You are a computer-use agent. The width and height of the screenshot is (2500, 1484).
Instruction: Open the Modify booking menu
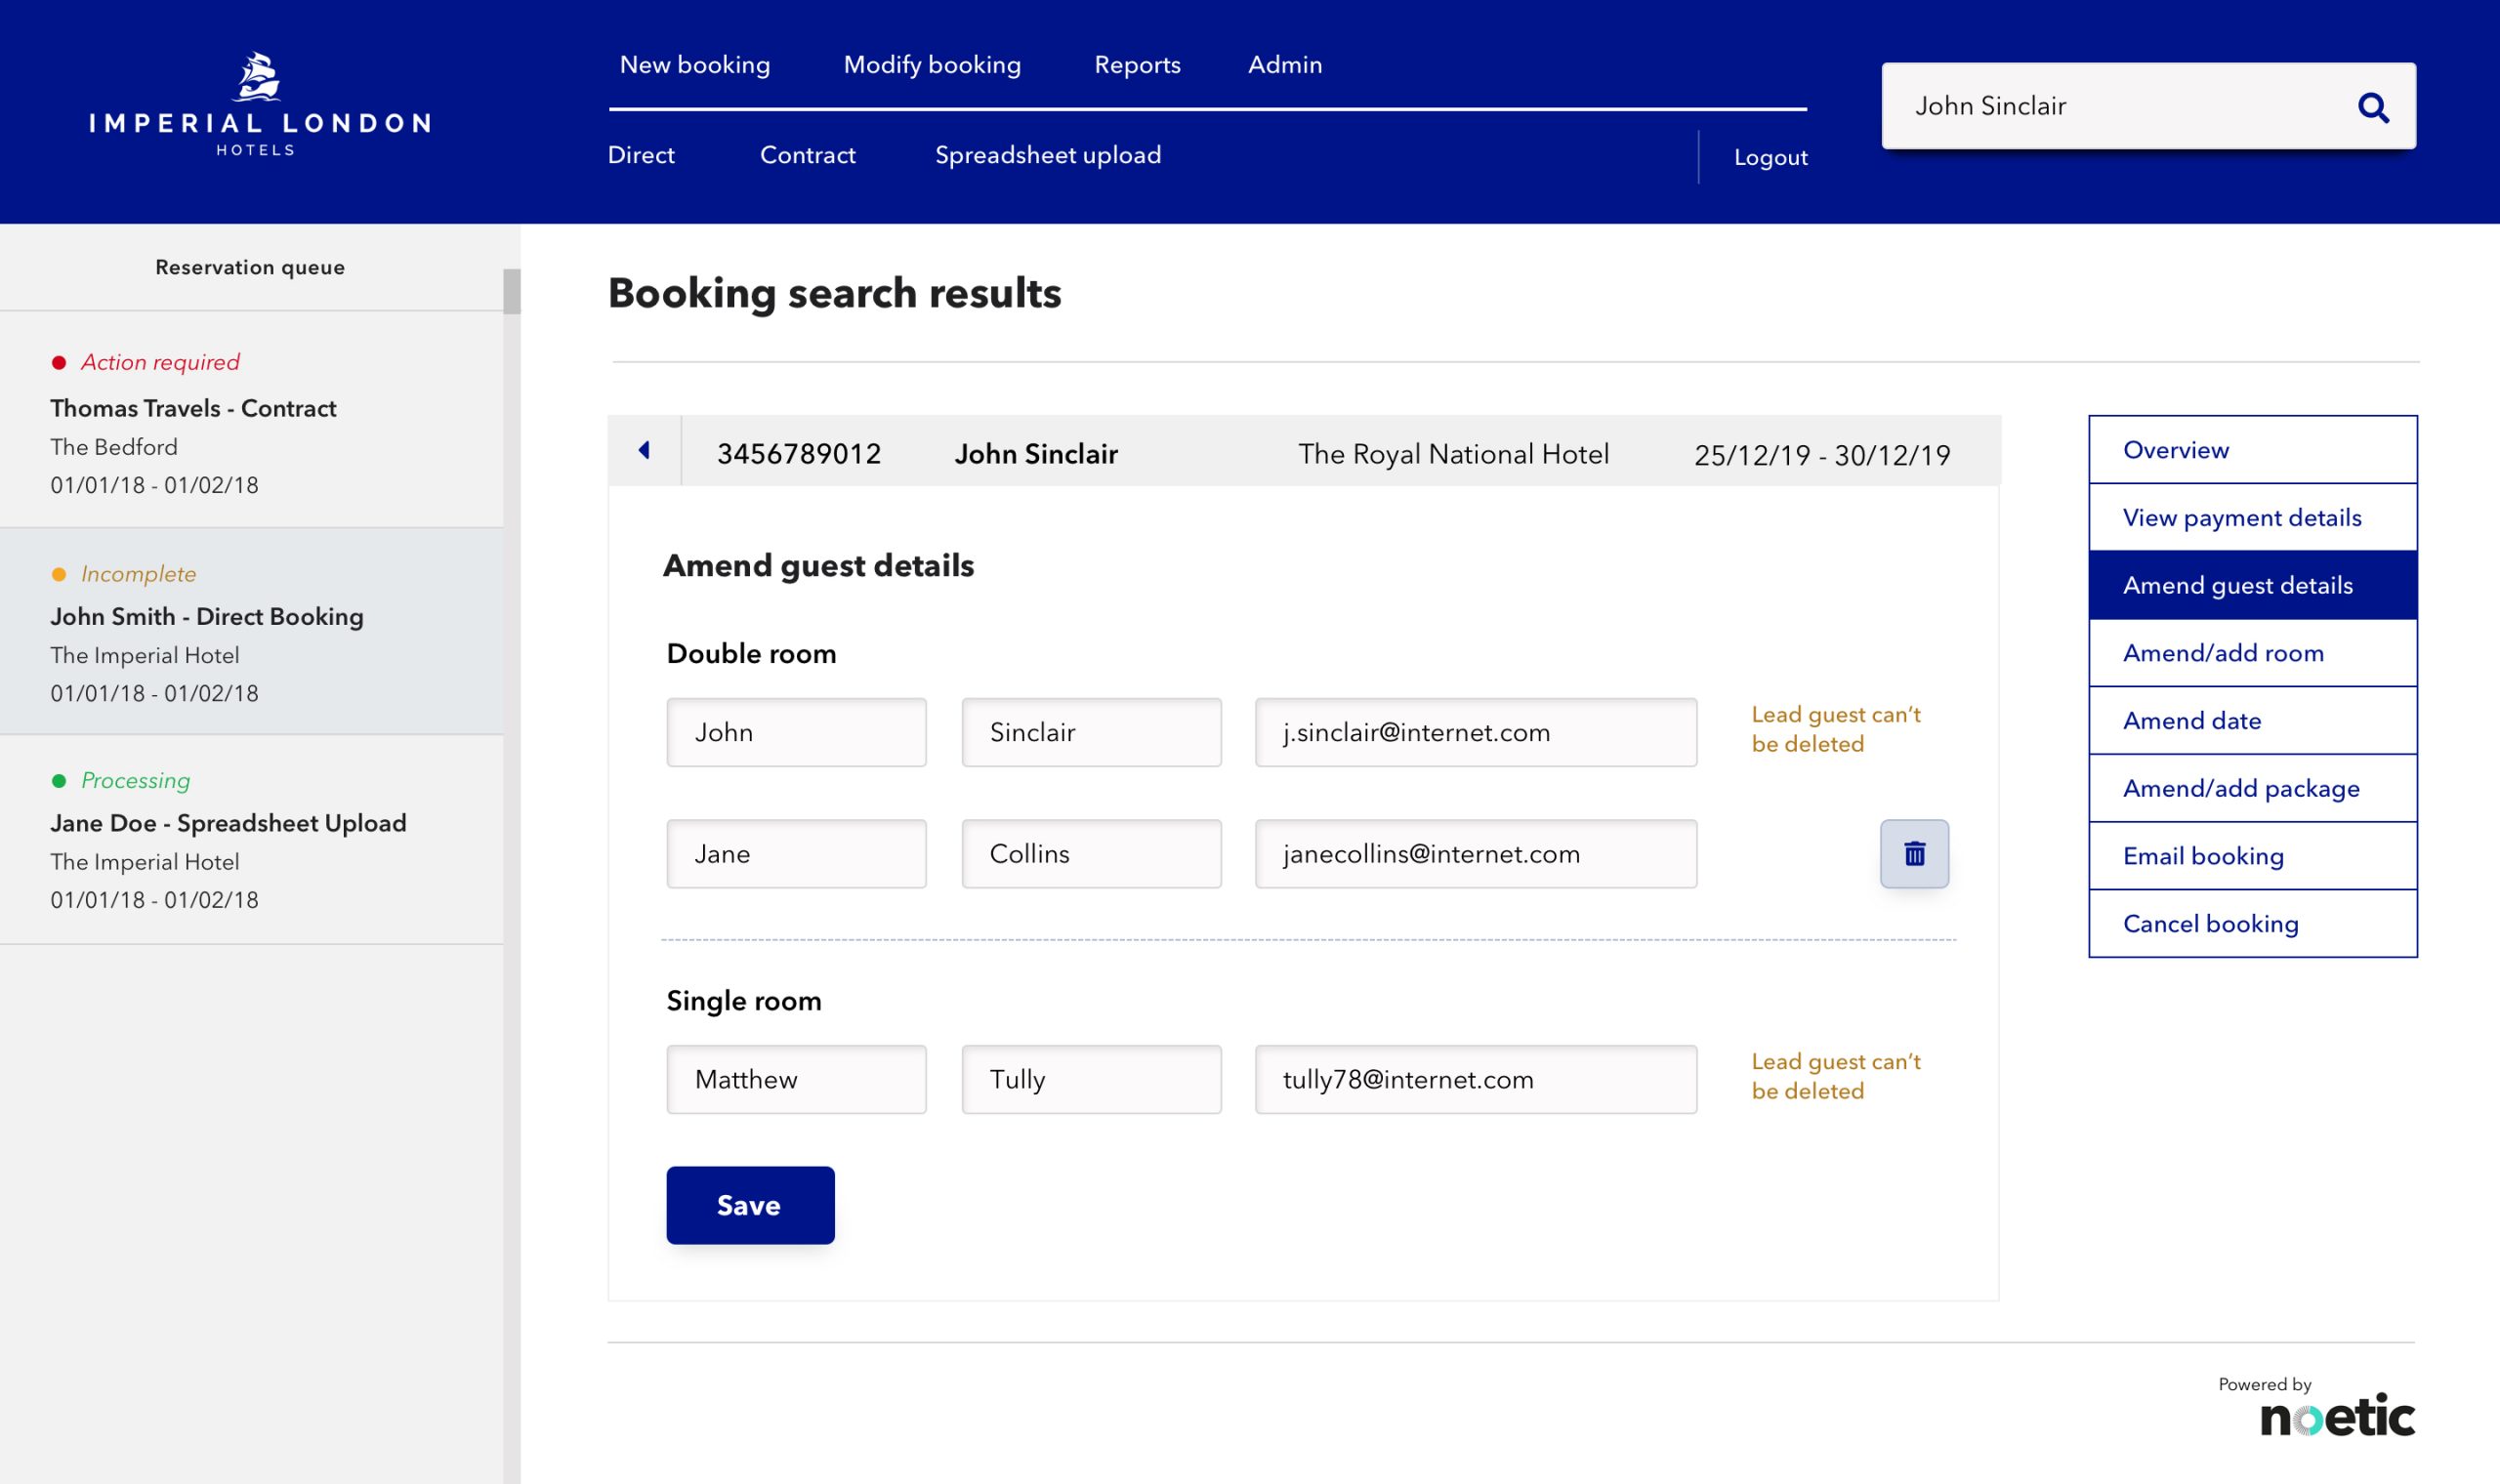[x=931, y=65]
